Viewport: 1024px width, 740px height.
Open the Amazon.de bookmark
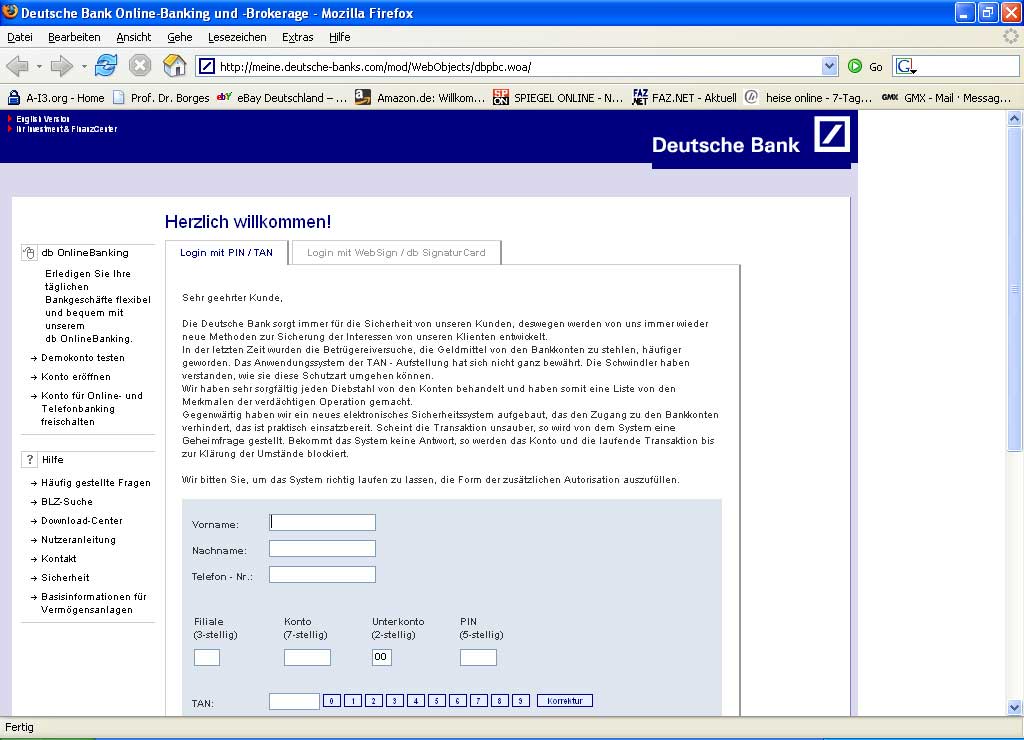tap(421, 98)
